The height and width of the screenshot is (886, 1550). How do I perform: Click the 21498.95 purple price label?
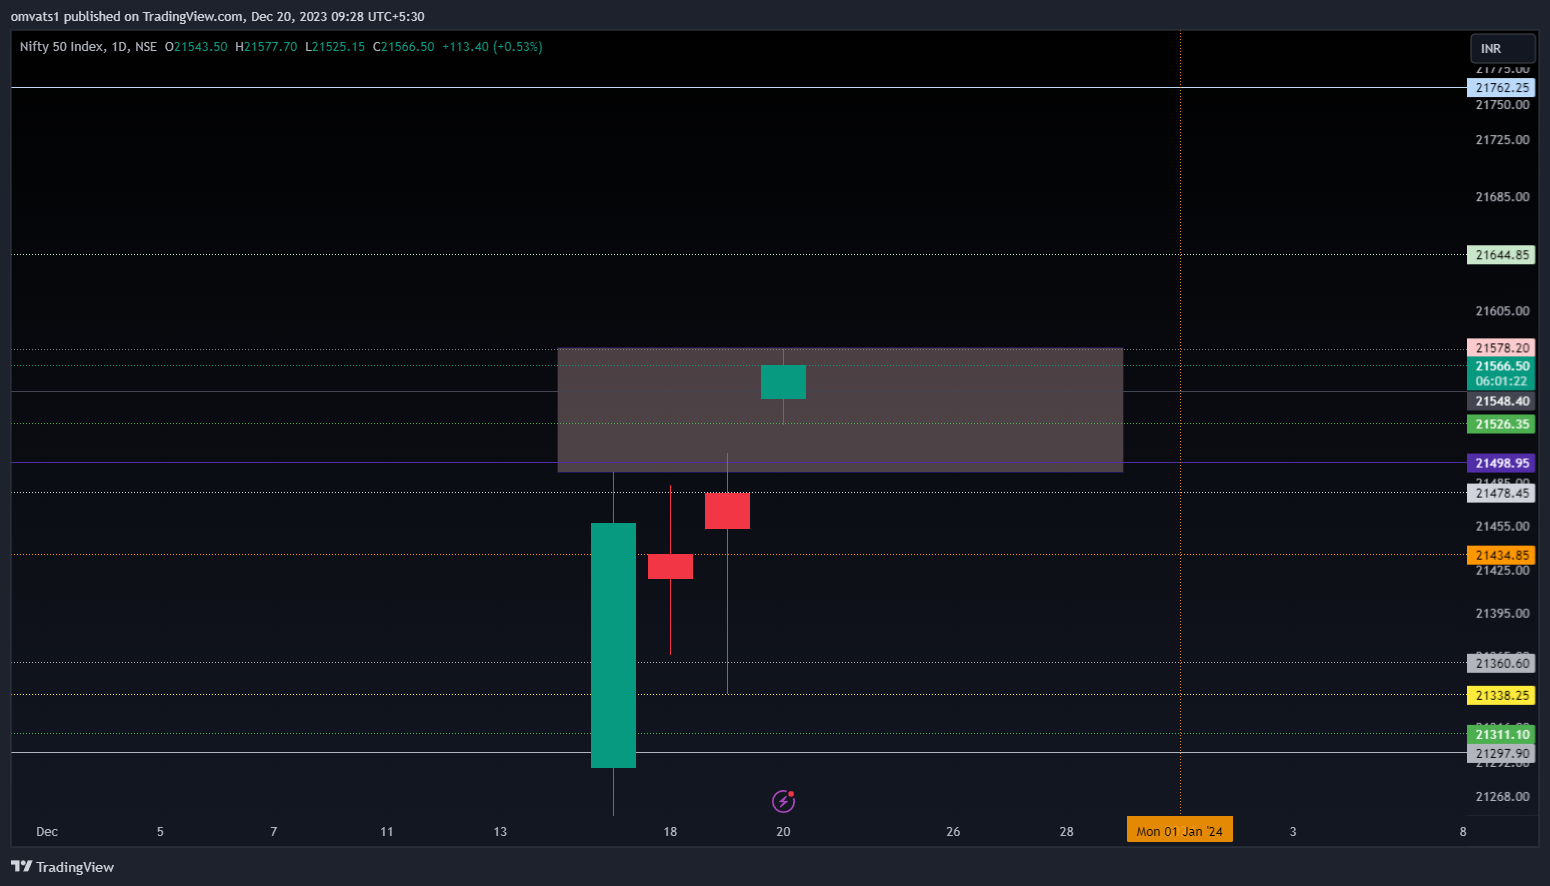[1501, 463]
